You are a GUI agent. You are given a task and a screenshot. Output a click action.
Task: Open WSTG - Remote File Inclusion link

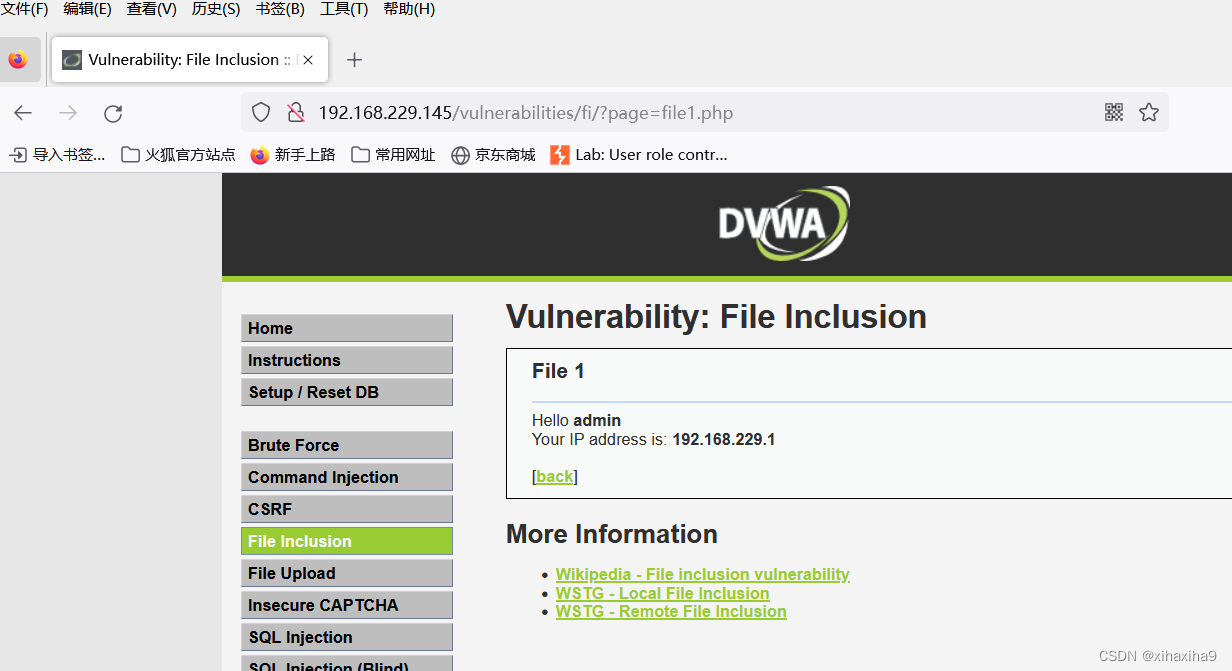671,611
